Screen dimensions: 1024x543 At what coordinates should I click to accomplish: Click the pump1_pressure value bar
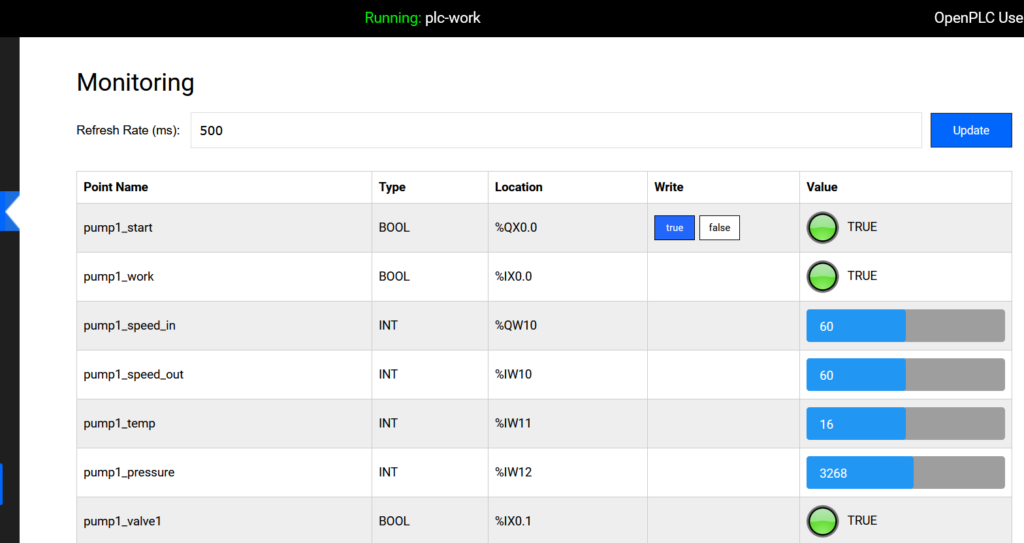click(x=905, y=473)
